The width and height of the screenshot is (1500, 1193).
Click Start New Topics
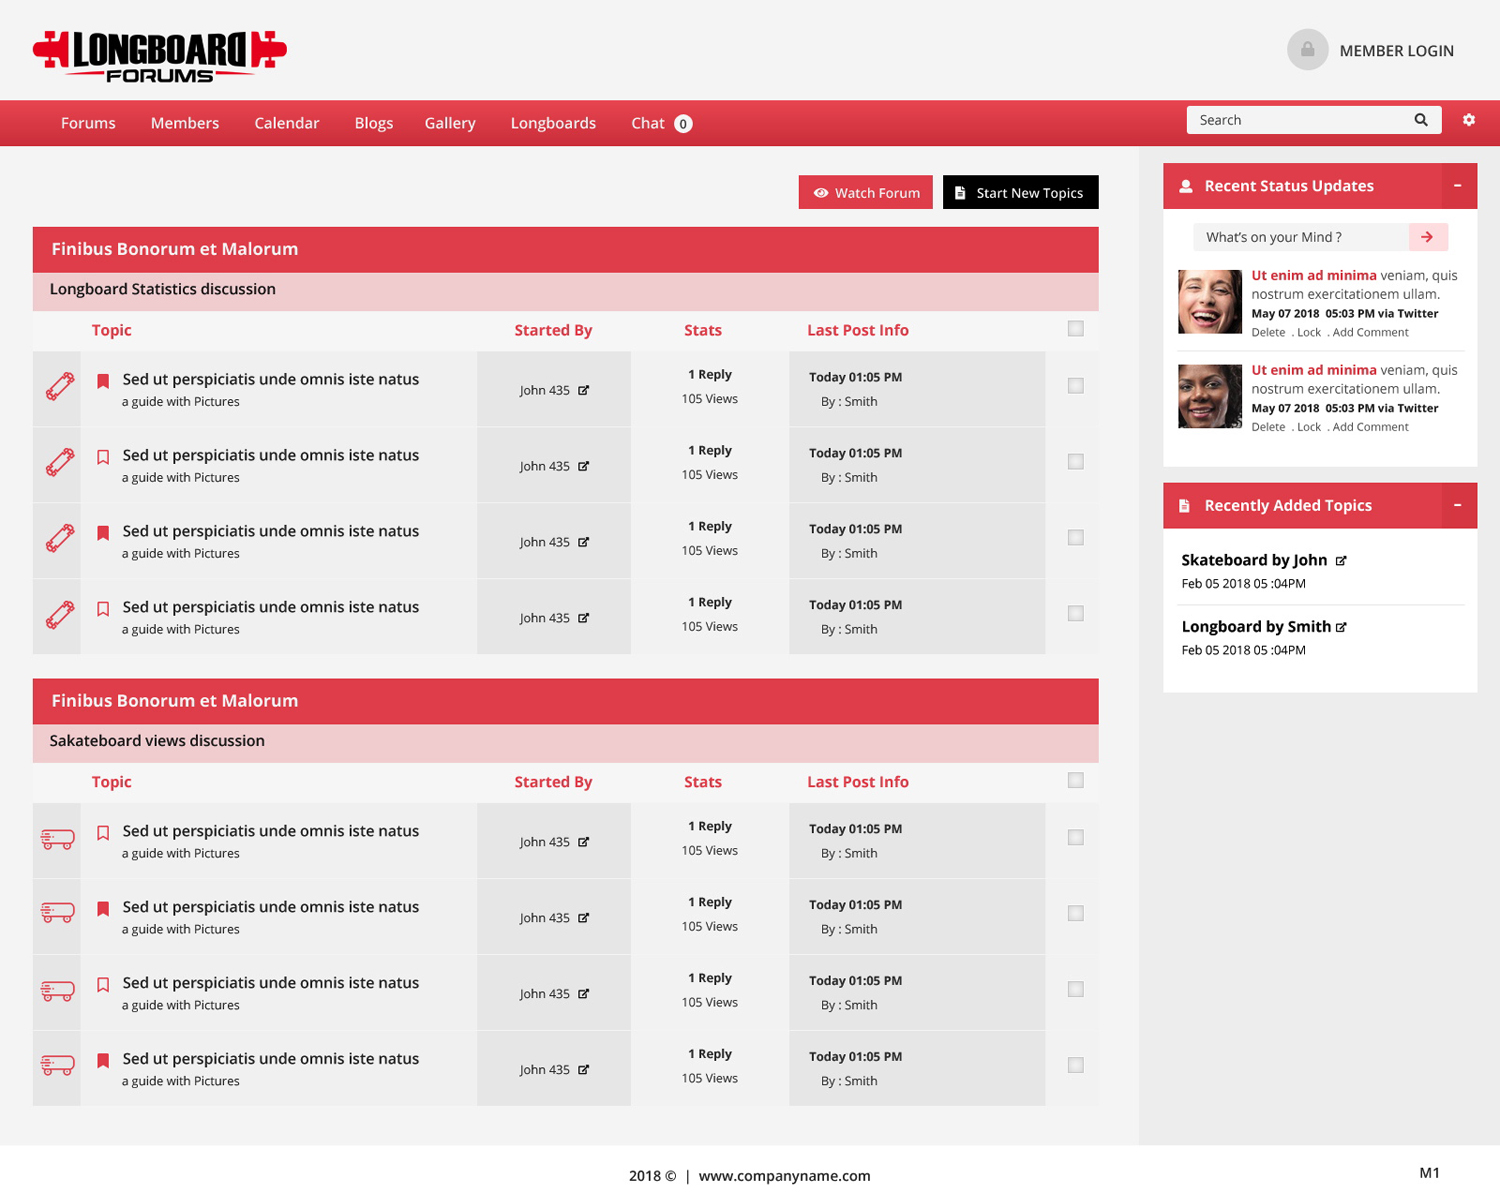[1020, 193]
